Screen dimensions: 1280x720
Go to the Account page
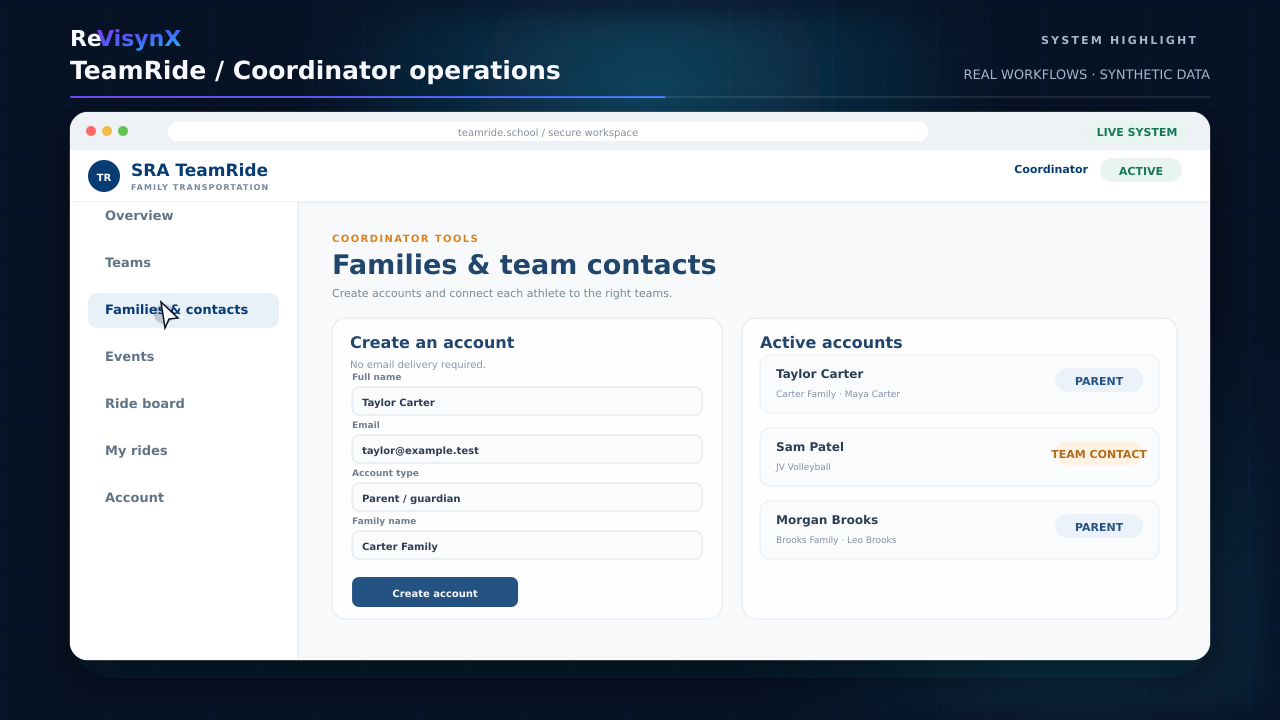coord(135,498)
